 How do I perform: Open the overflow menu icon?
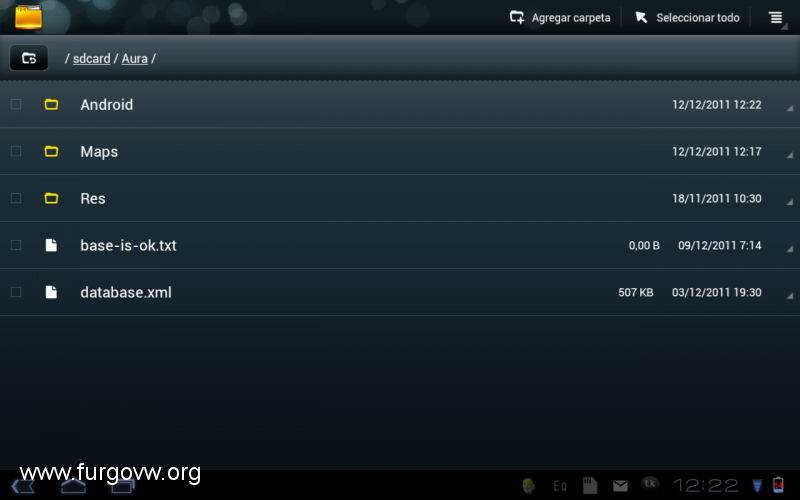pos(776,18)
